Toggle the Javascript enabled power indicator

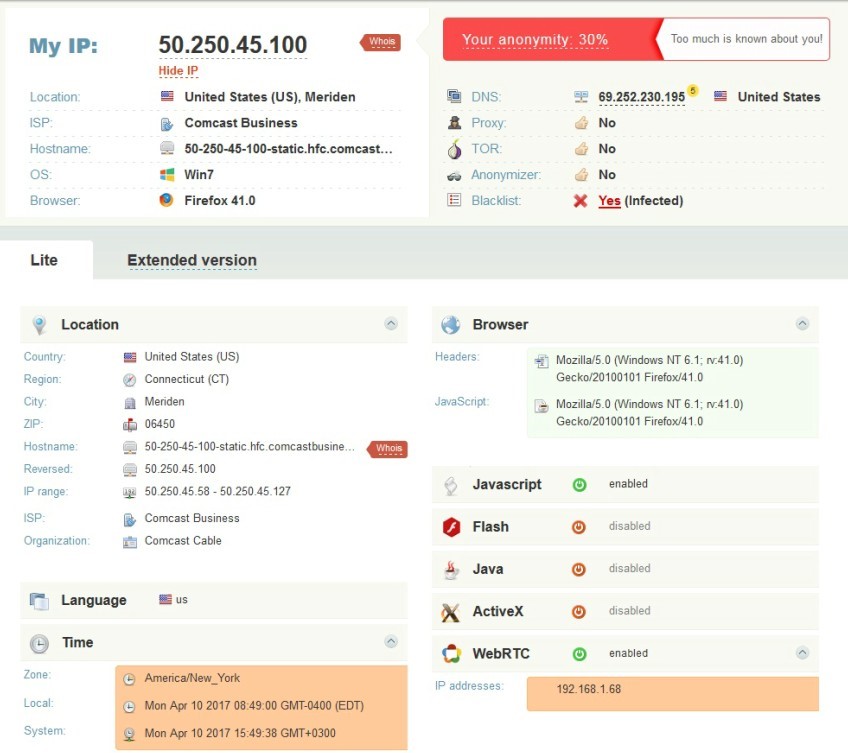(x=579, y=485)
